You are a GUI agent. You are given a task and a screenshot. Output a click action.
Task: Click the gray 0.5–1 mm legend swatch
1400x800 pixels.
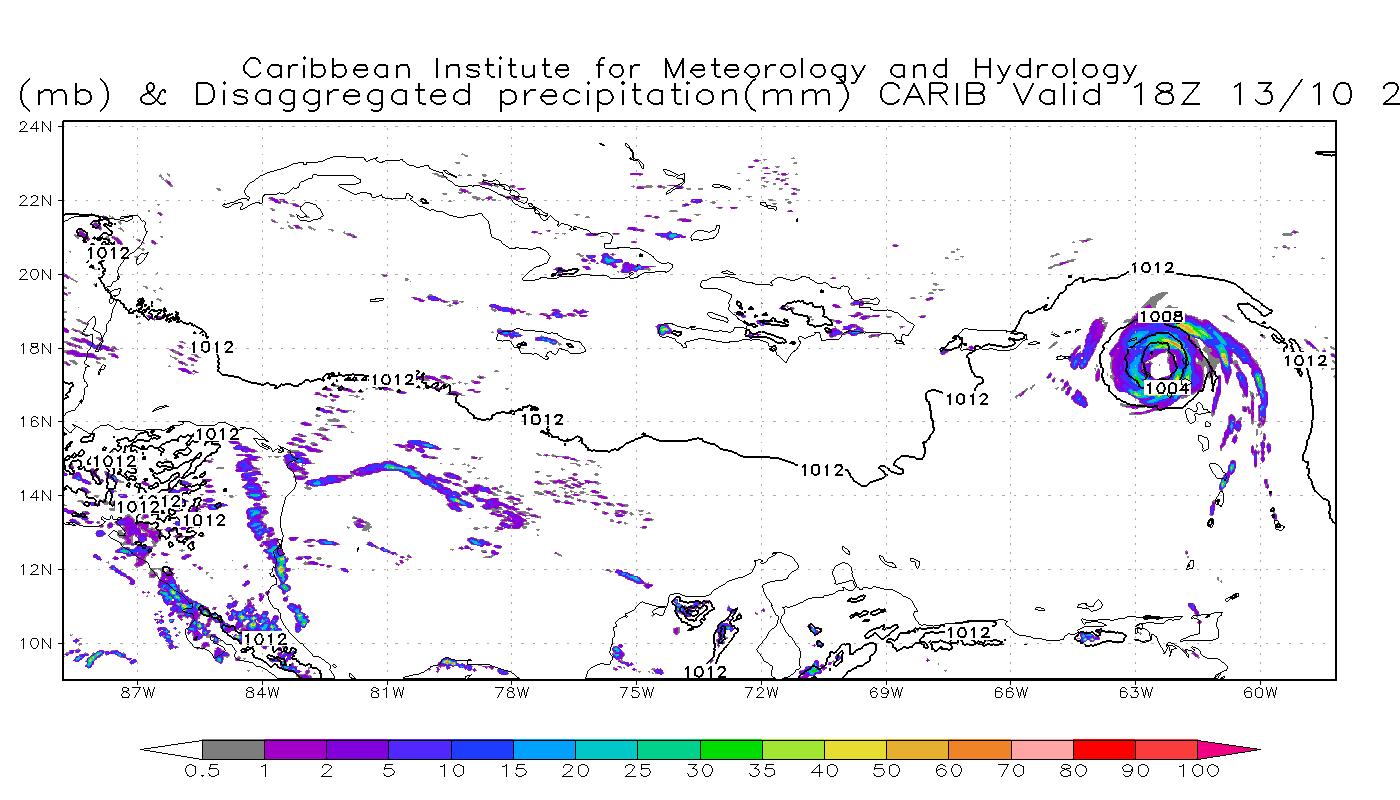(233, 749)
